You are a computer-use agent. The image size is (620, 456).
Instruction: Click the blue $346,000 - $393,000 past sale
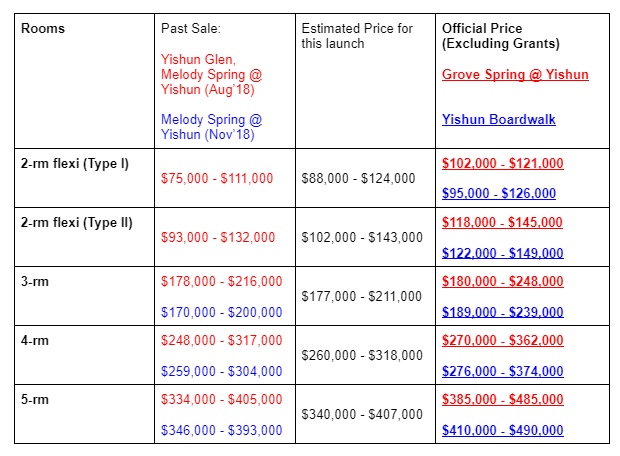pyautogui.click(x=221, y=430)
